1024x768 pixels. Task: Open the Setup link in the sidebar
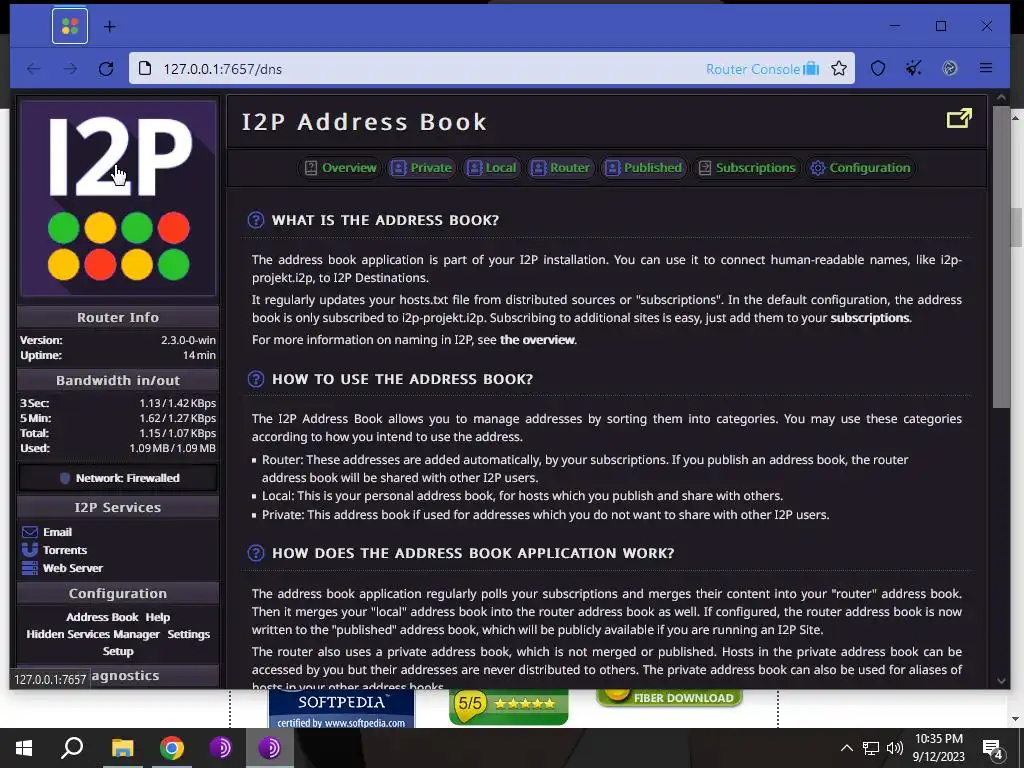pos(118,651)
